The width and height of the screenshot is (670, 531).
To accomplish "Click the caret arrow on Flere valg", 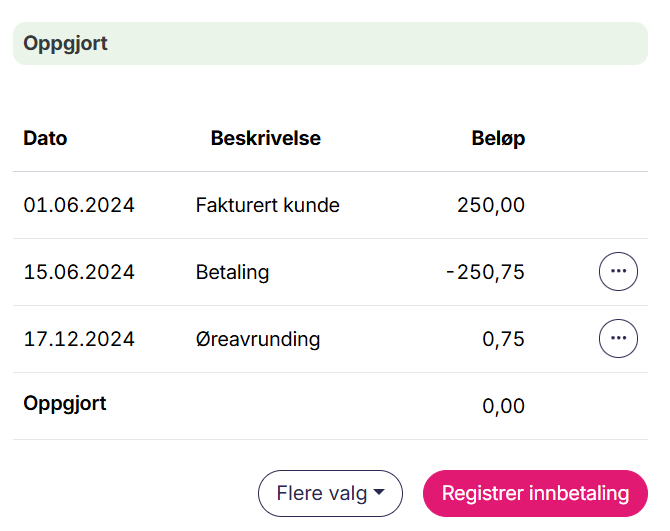I will (x=379, y=493).
